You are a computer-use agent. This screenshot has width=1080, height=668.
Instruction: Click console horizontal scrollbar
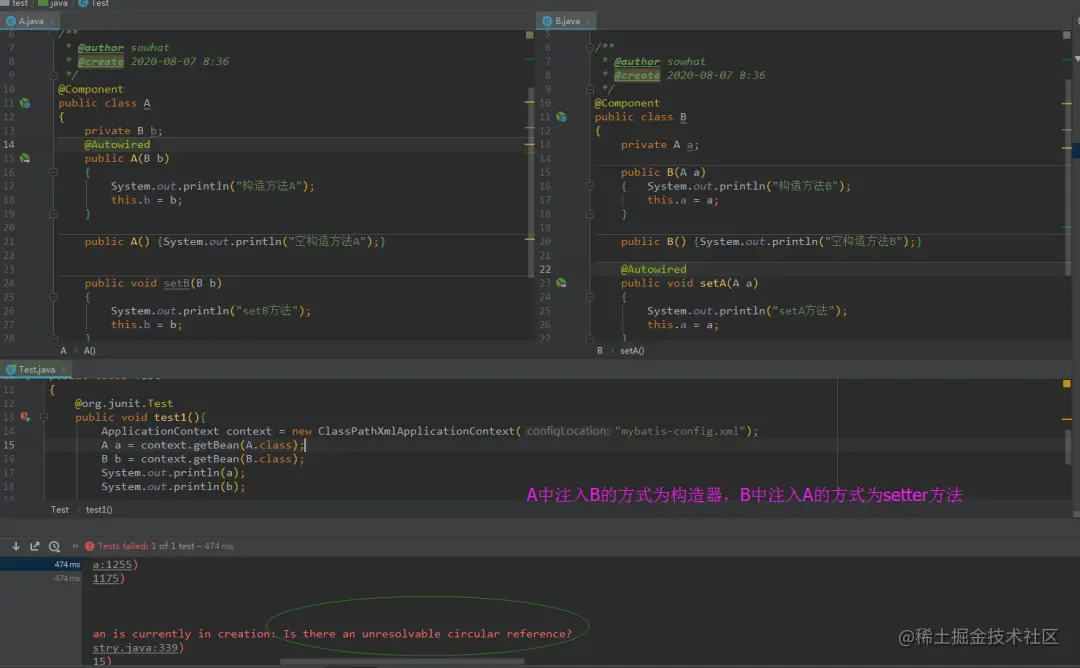tap(402, 662)
